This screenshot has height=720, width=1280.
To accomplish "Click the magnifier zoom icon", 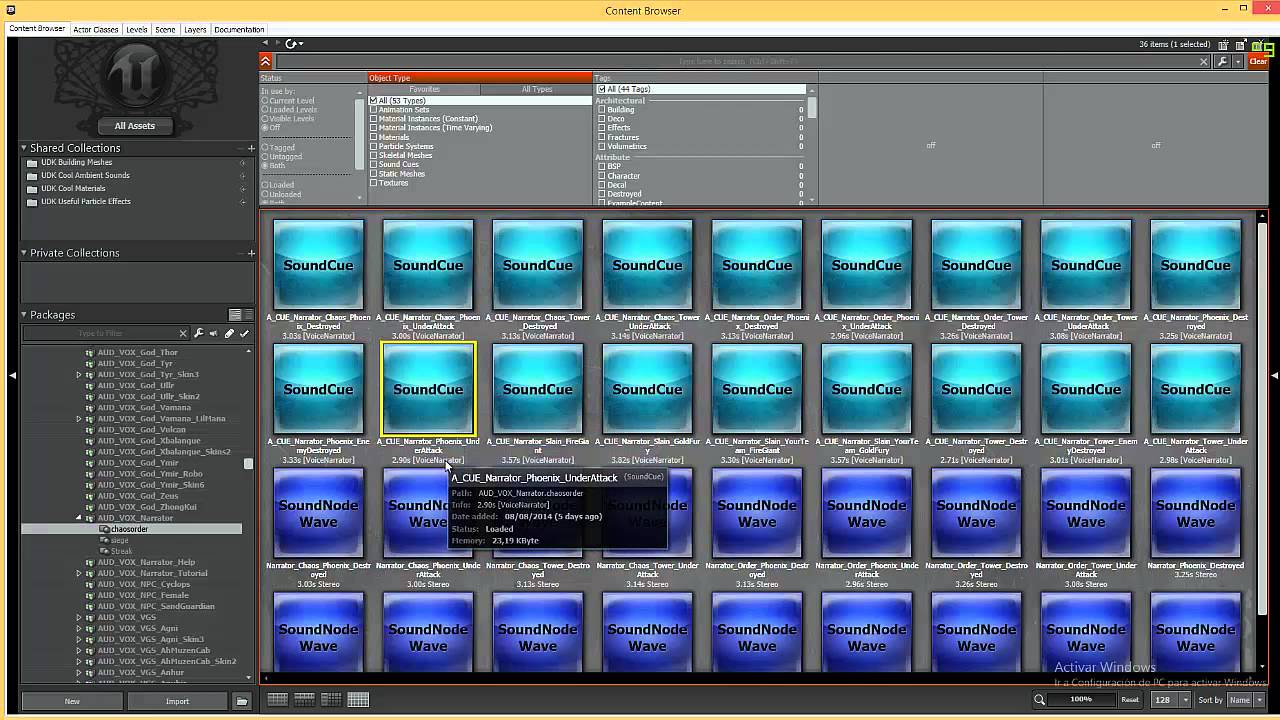I will pyautogui.click(x=1040, y=700).
